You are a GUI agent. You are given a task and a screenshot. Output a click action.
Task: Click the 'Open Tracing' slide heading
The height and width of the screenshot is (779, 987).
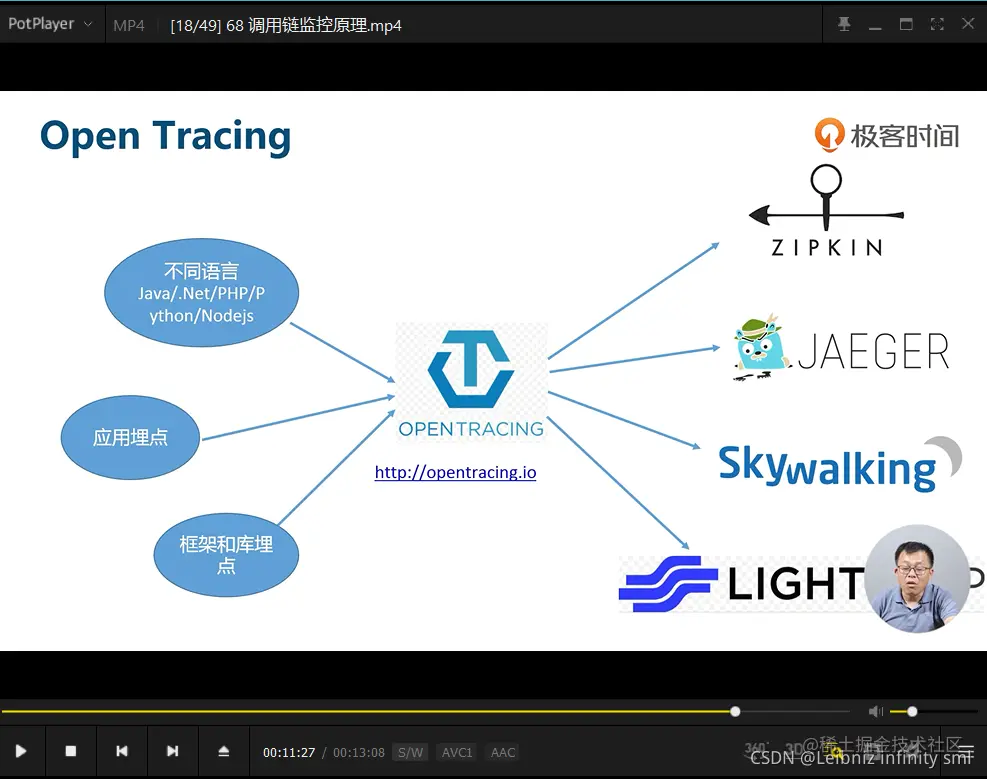tap(166, 136)
